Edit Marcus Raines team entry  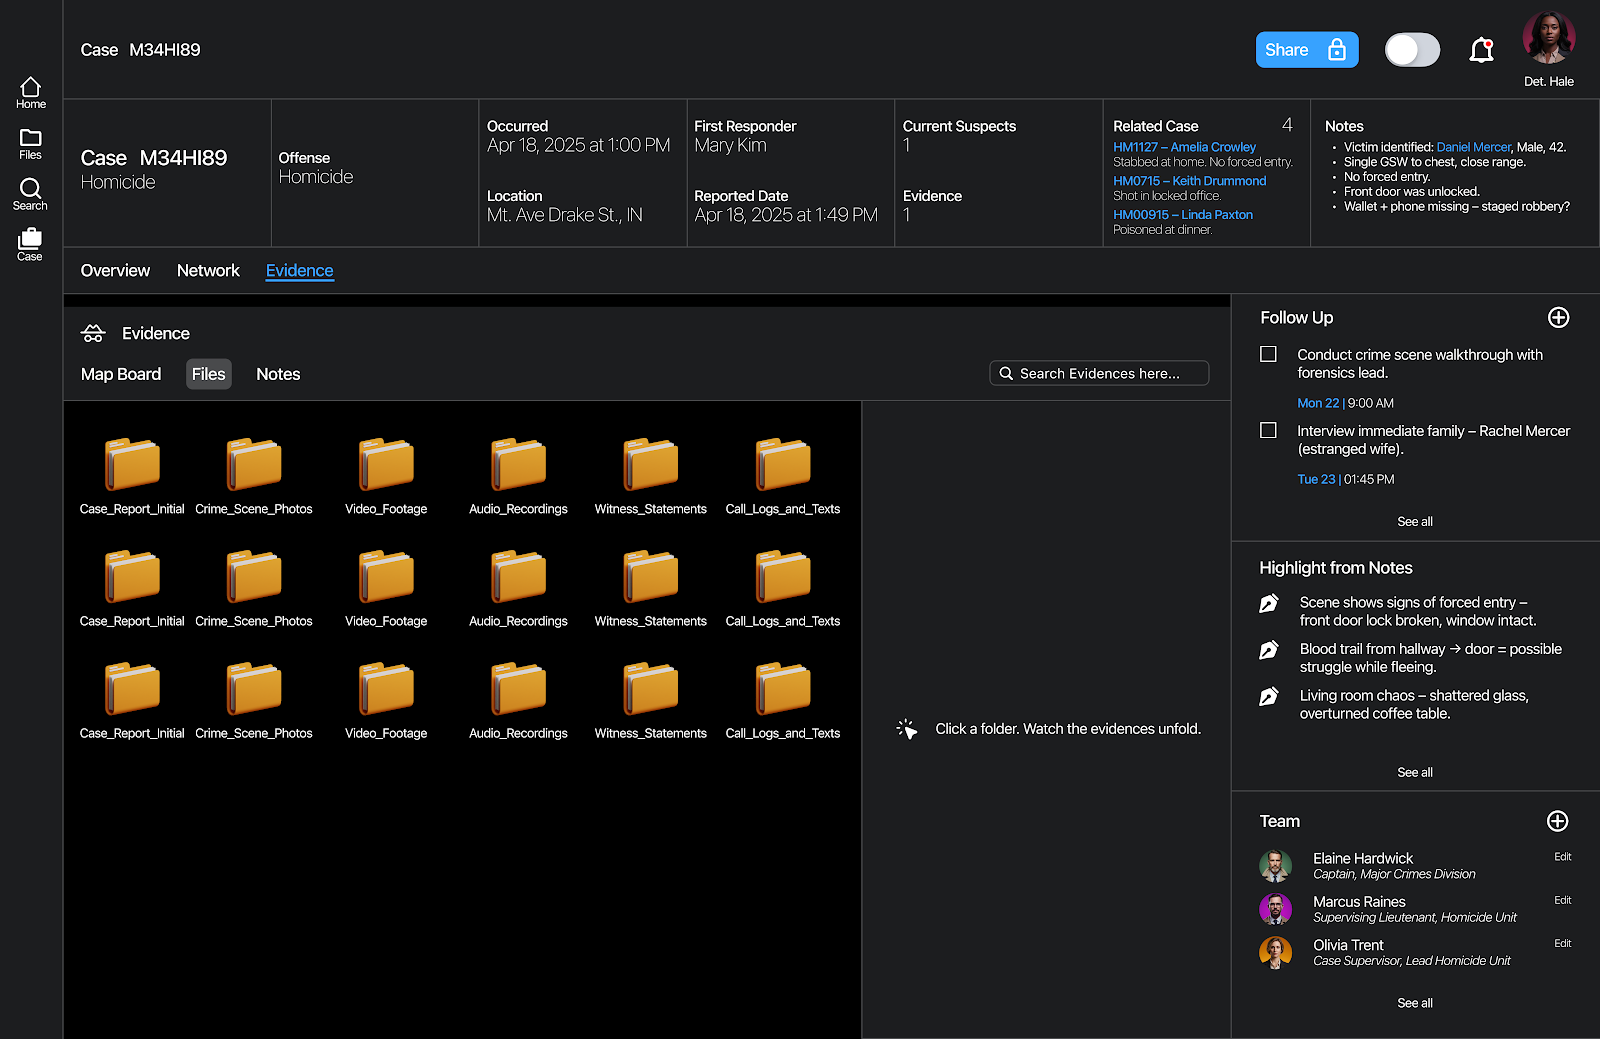(x=1562, y=901)
